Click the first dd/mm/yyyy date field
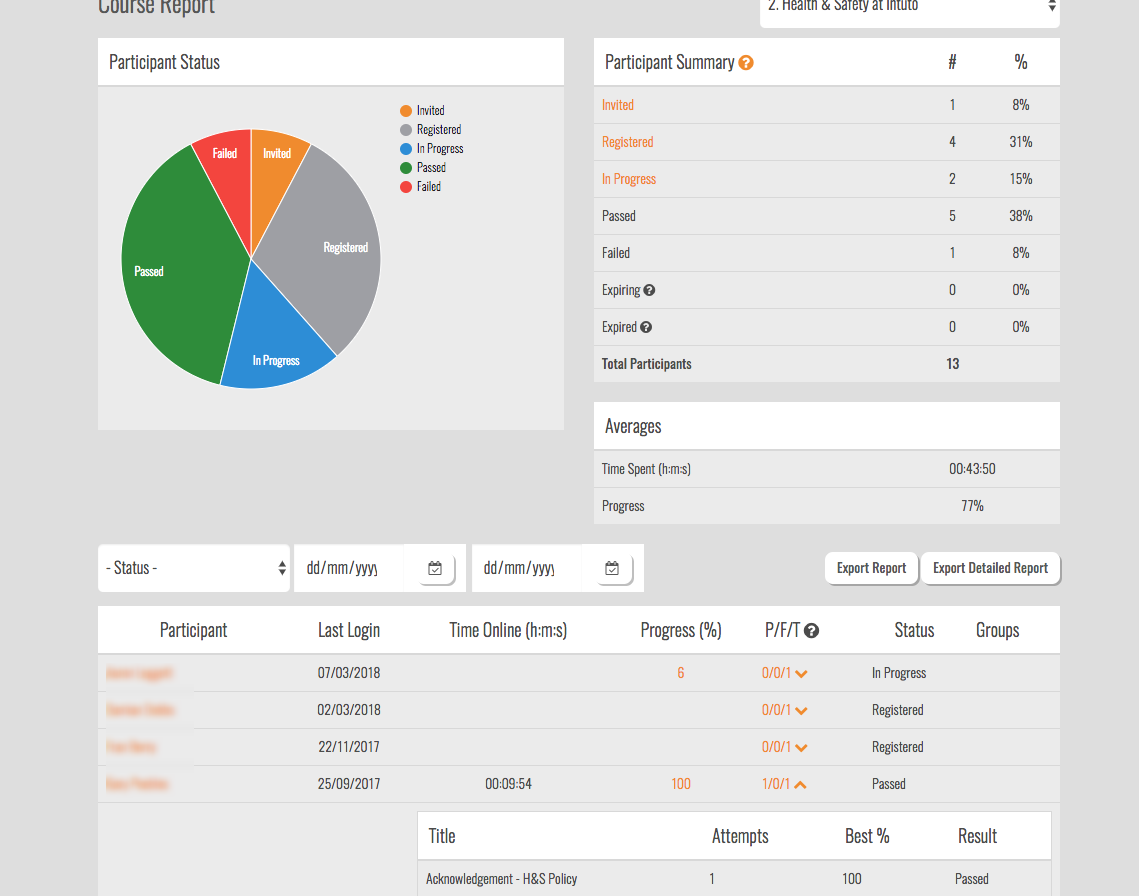Image resolution: width=1139 pixels, height=896 pixels. [349, 568]
